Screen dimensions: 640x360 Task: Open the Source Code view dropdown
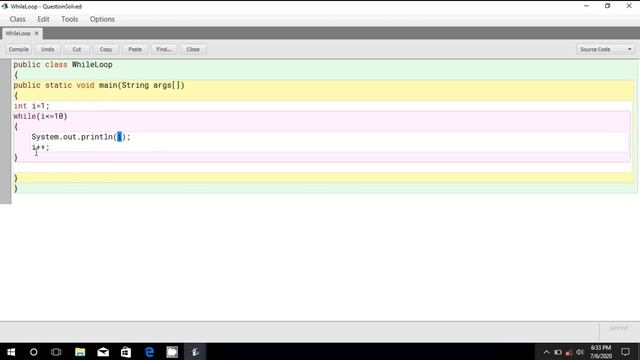pos(606,49)
